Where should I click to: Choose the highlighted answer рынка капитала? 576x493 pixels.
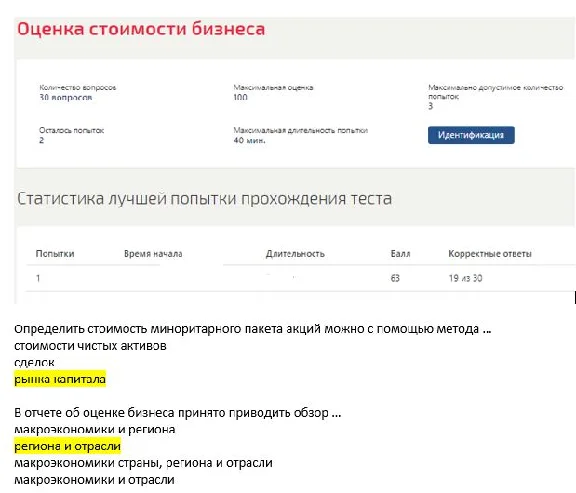click(x=60, y=379)
